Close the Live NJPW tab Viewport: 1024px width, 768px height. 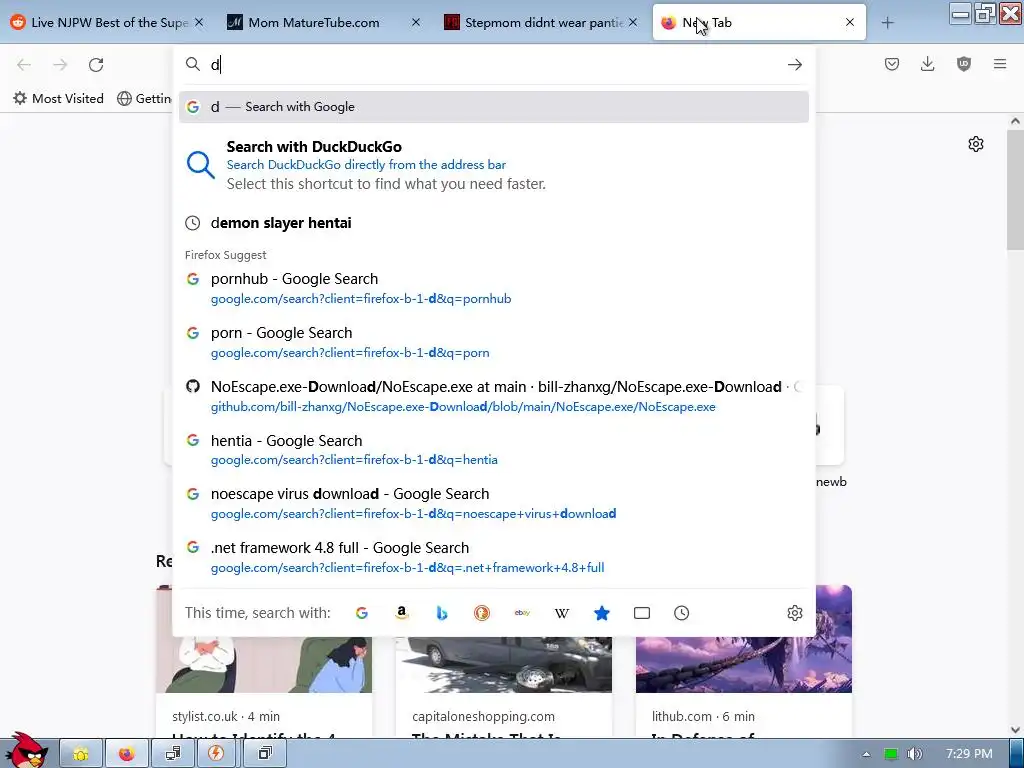click(199, 23)
